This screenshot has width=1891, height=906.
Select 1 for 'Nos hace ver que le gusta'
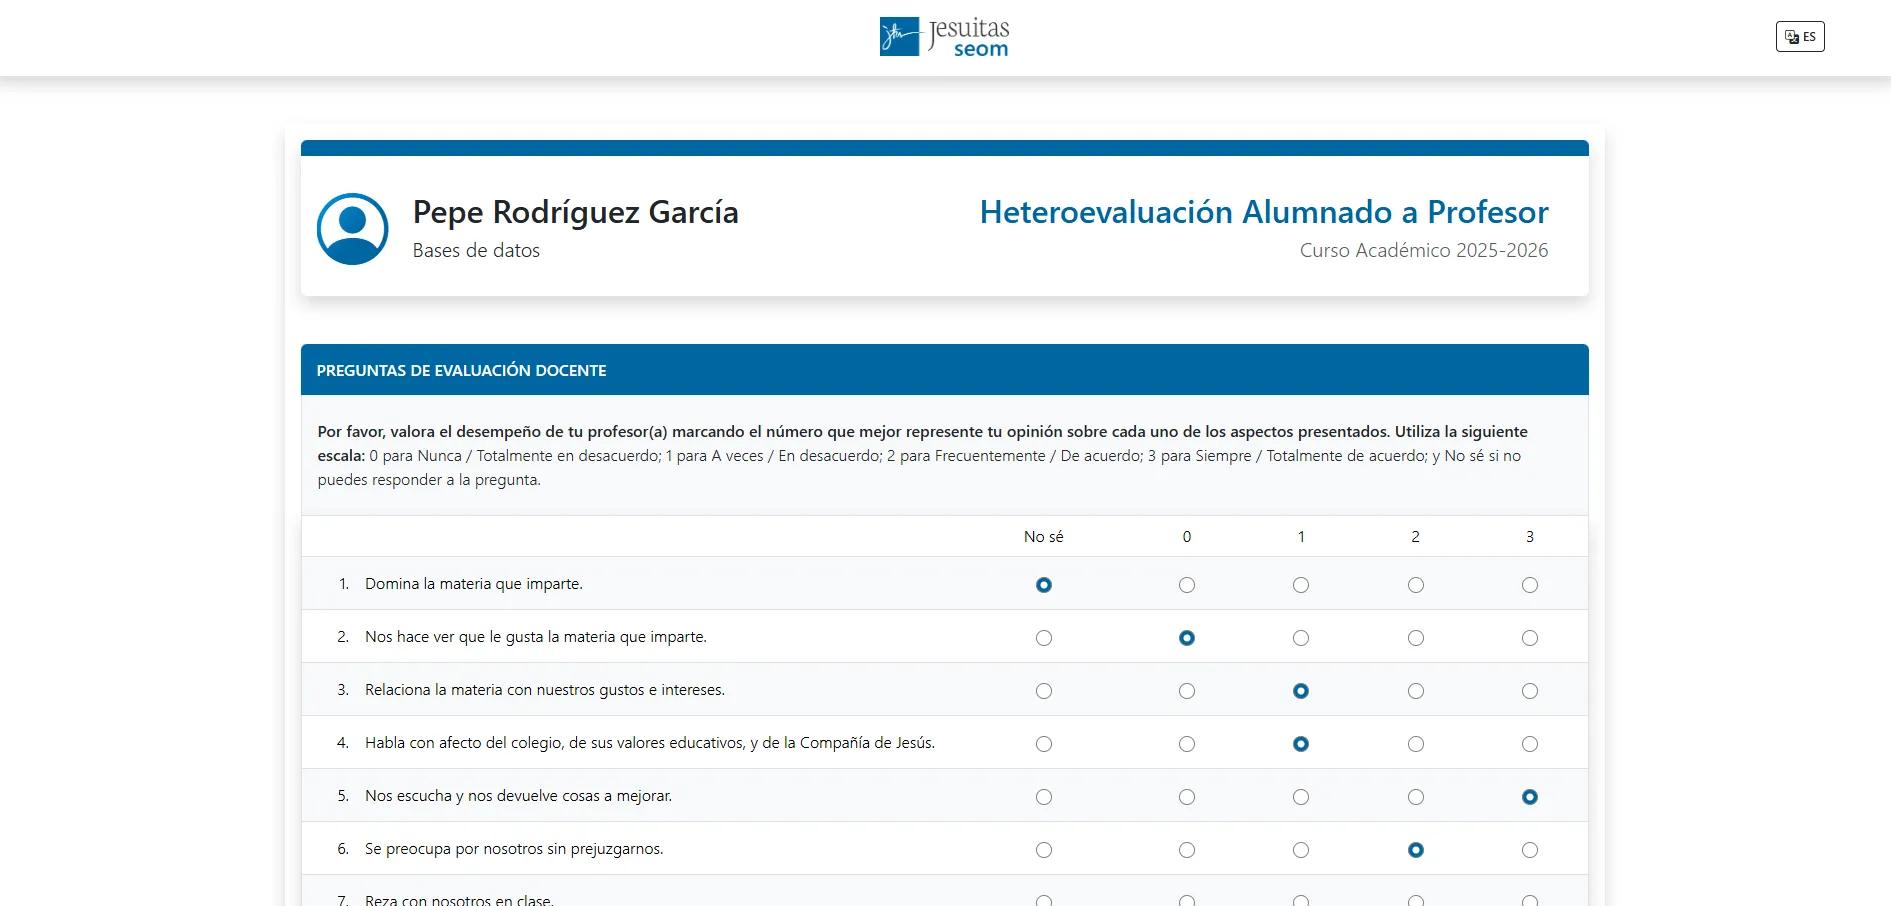point(1301,638)
